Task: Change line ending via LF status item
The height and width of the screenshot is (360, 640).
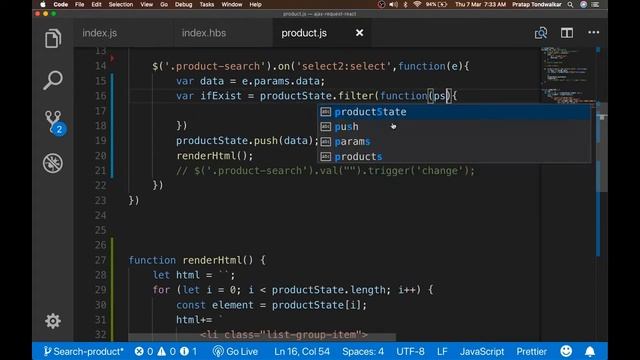Action: (442, 351)
